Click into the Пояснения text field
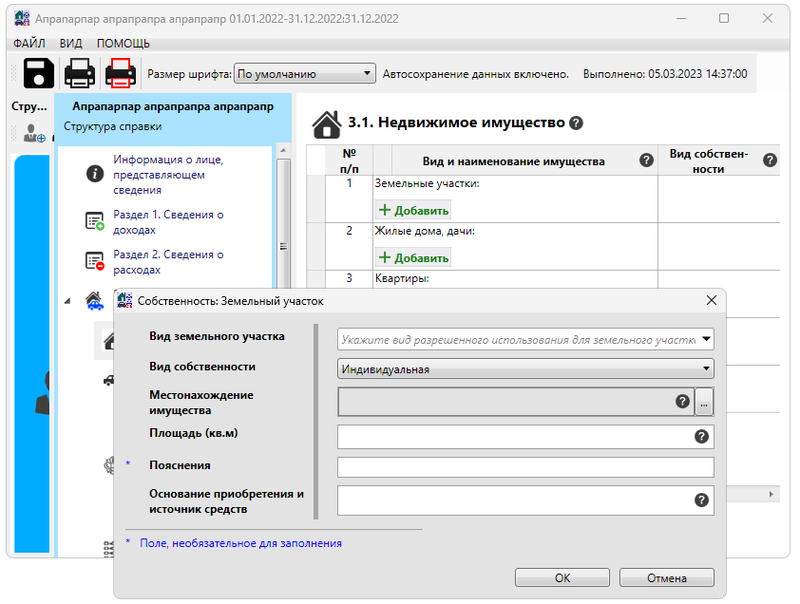 click(525, 467)
